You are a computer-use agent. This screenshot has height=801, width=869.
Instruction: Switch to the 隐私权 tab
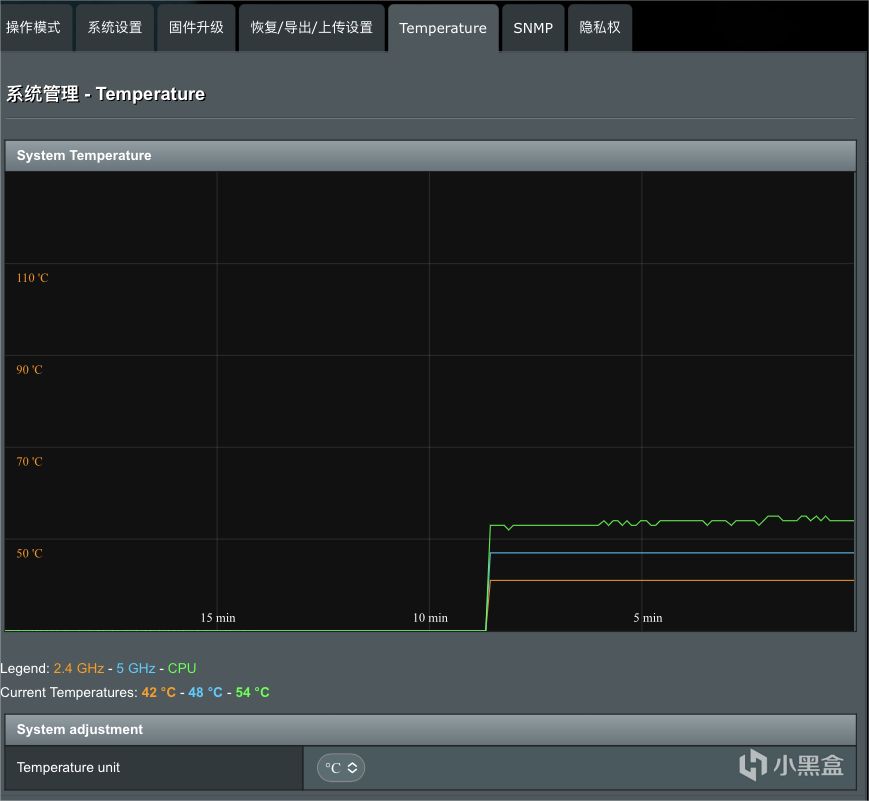(x=600, y=28)
